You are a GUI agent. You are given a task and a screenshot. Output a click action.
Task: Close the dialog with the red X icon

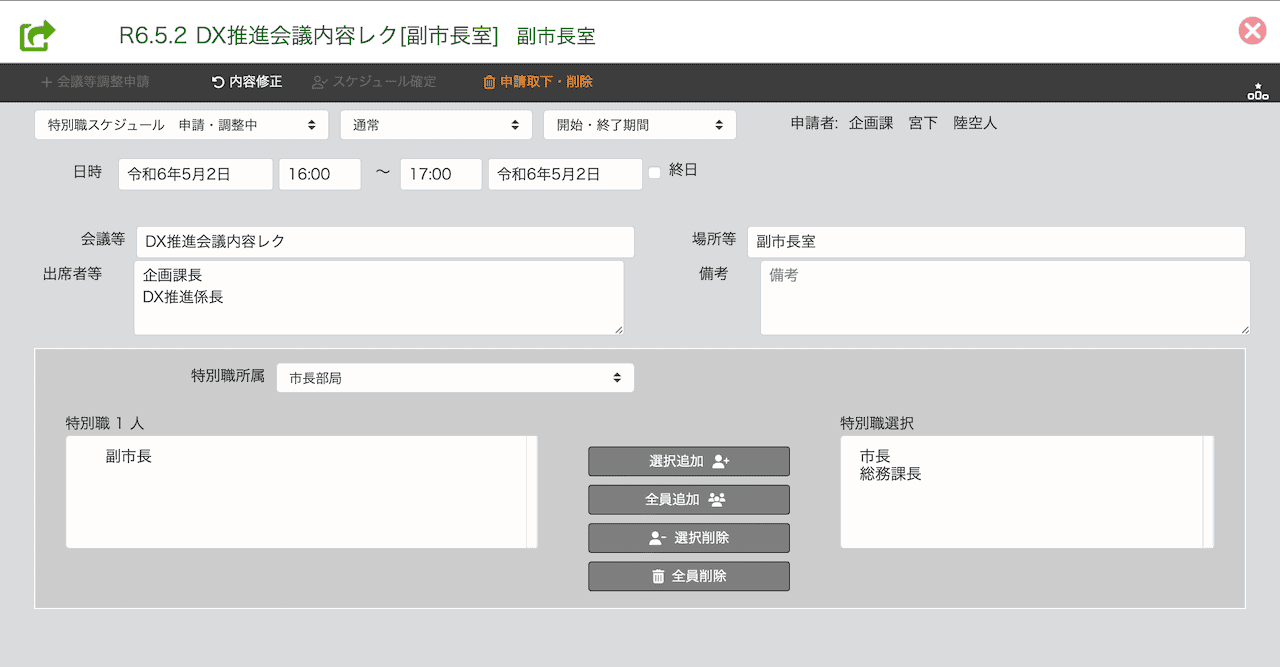click(1252, 31)
